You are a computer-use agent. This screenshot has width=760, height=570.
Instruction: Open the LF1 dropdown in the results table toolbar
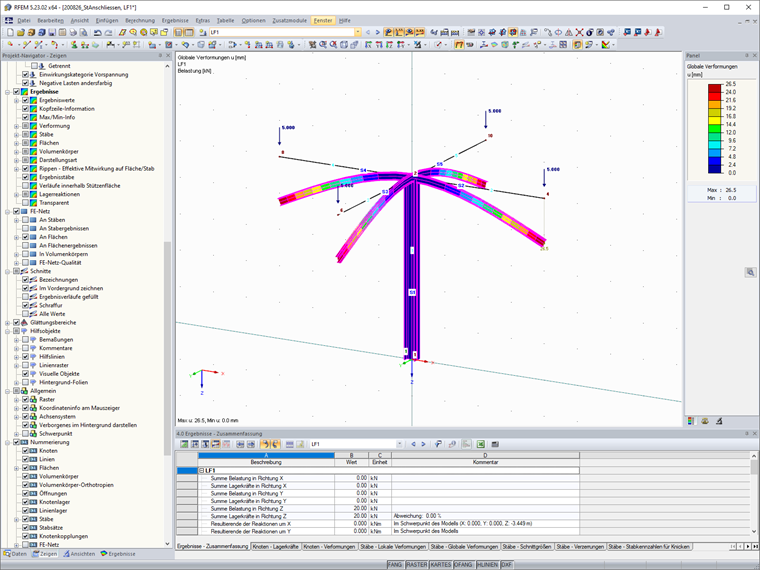point(399,444)
